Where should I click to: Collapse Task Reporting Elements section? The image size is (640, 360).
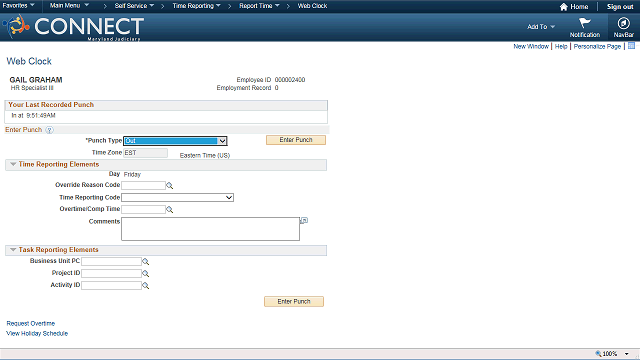[13, 250]
